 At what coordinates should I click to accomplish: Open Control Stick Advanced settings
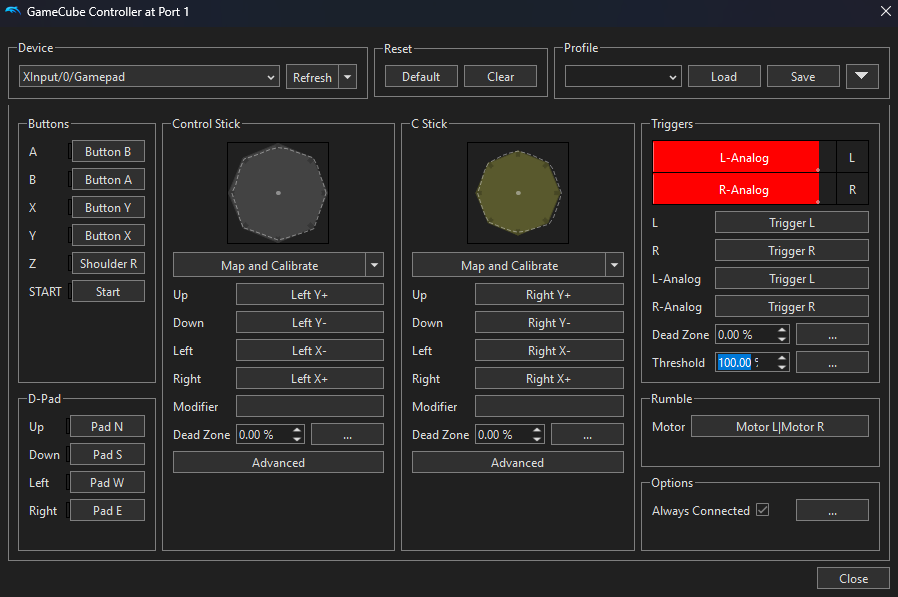[x=278, y=462]
